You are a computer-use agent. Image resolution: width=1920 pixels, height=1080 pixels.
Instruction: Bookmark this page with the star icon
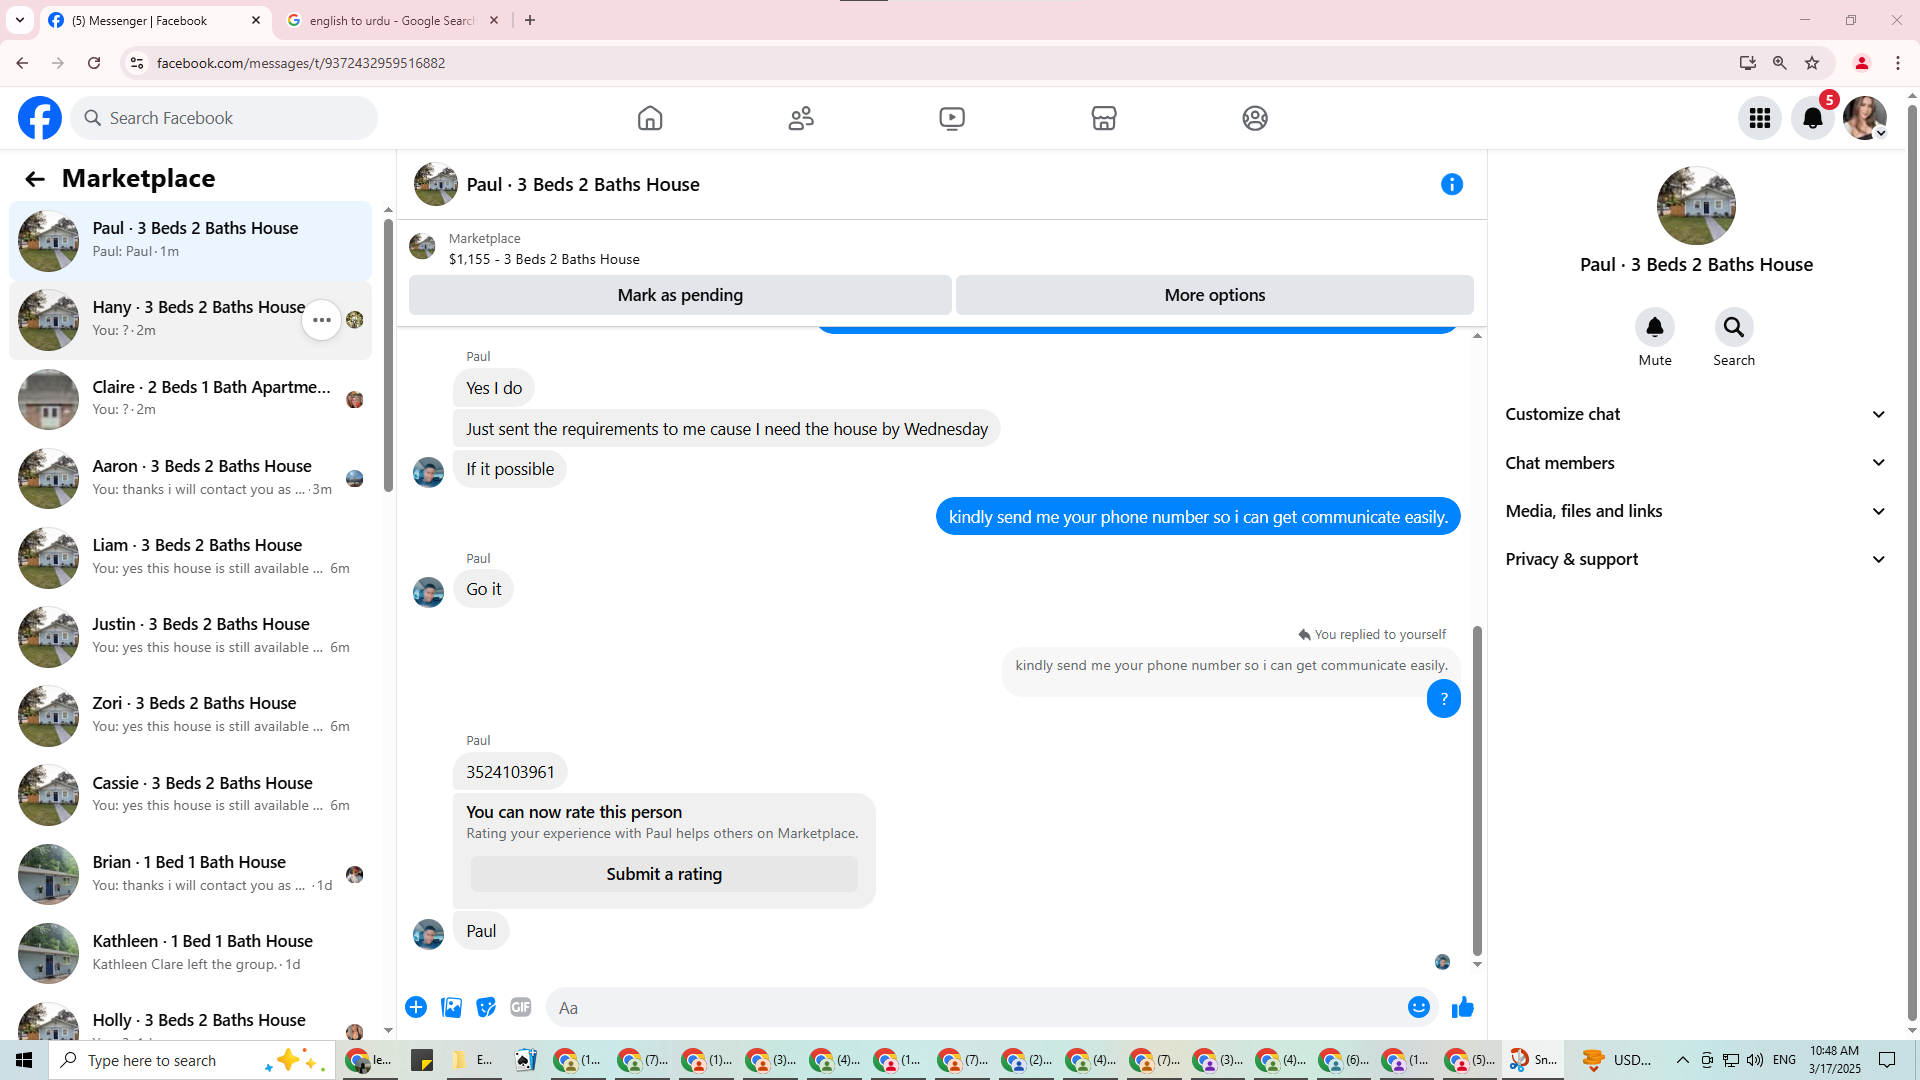pyautogui.click(x=1812, y=63)
